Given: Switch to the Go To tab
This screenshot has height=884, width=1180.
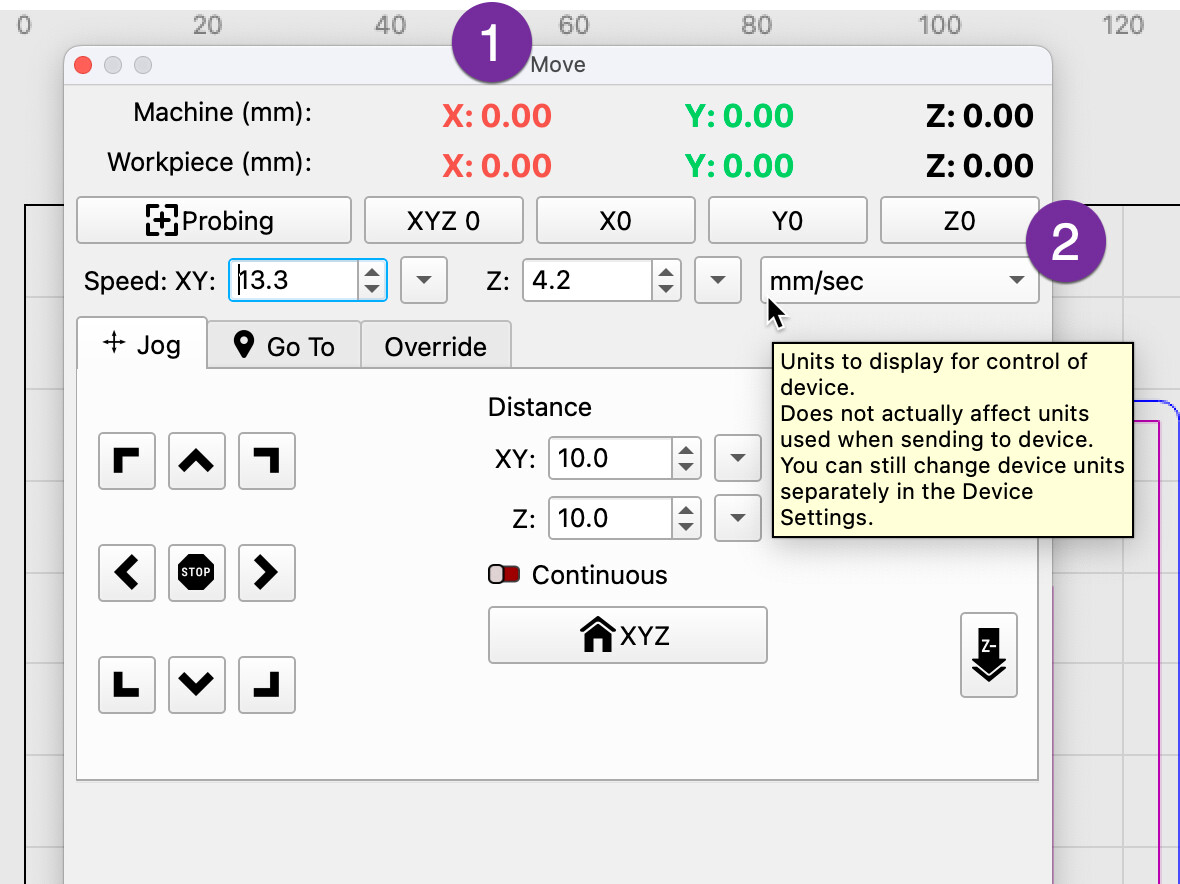Looking at the screenshot, I should (284, 346).
